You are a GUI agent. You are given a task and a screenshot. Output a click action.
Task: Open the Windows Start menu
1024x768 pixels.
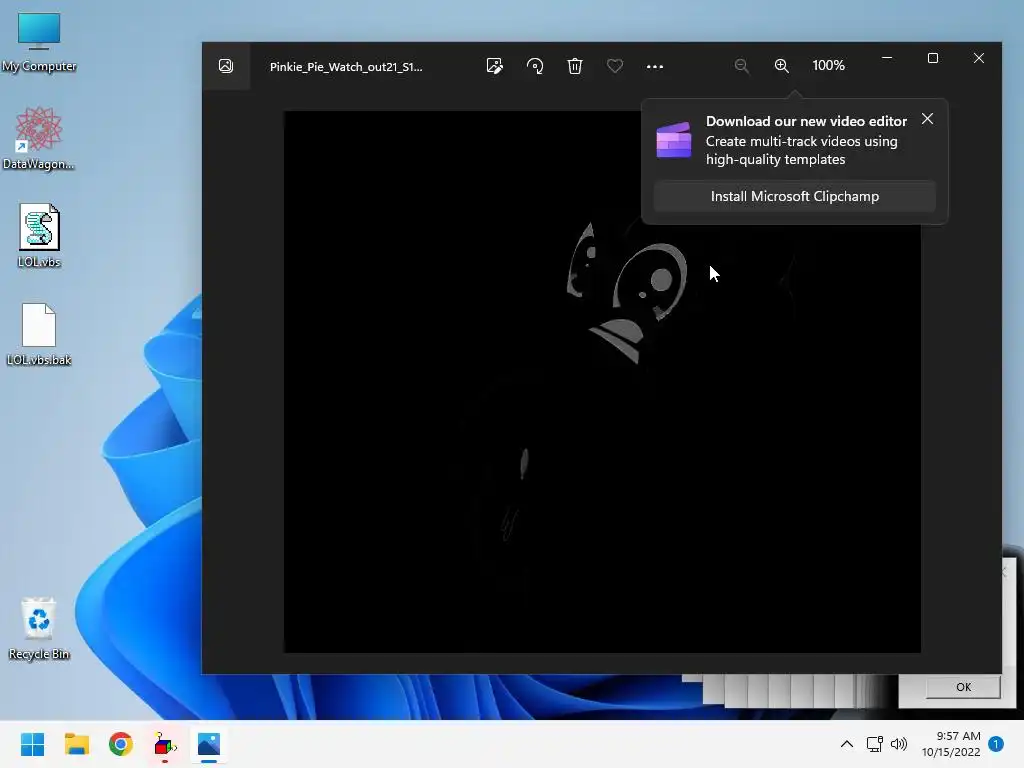(33, 744)
